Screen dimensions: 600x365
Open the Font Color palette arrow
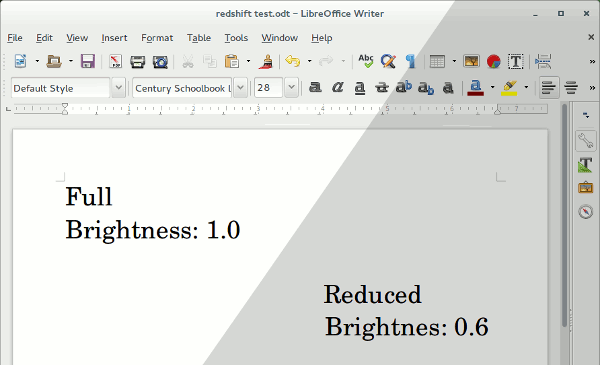tap(492, 87)
